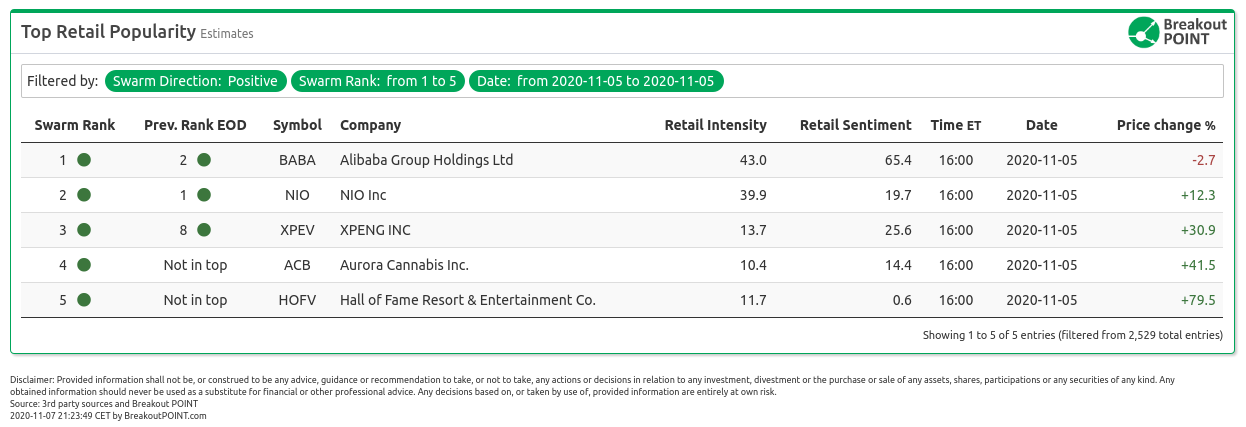This screenshot has width=1246, height=427.
Task: Click the Hall of Fame Resort company name
Action: tap(467, 300)
